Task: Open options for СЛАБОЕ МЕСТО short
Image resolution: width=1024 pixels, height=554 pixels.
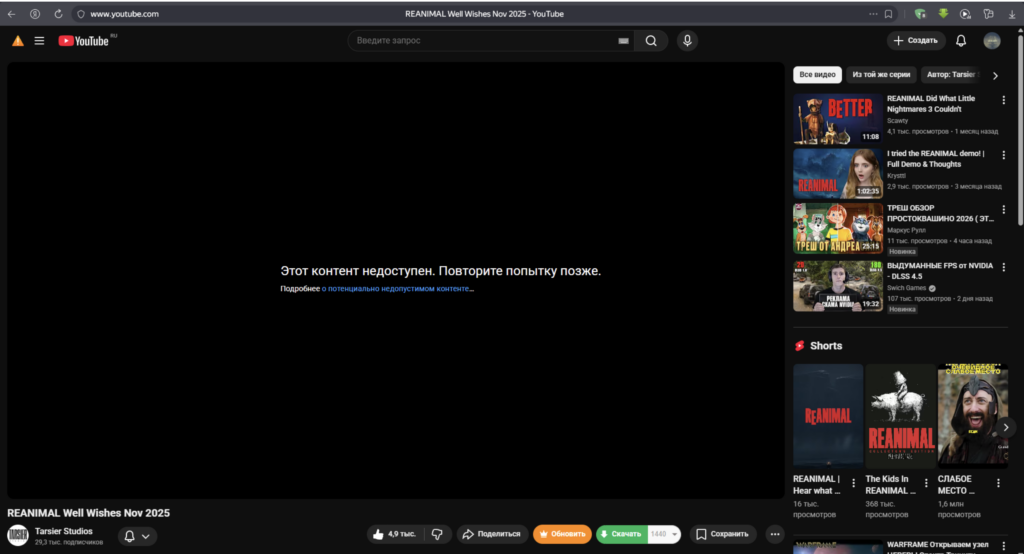Action: click(x=999, y=483)
